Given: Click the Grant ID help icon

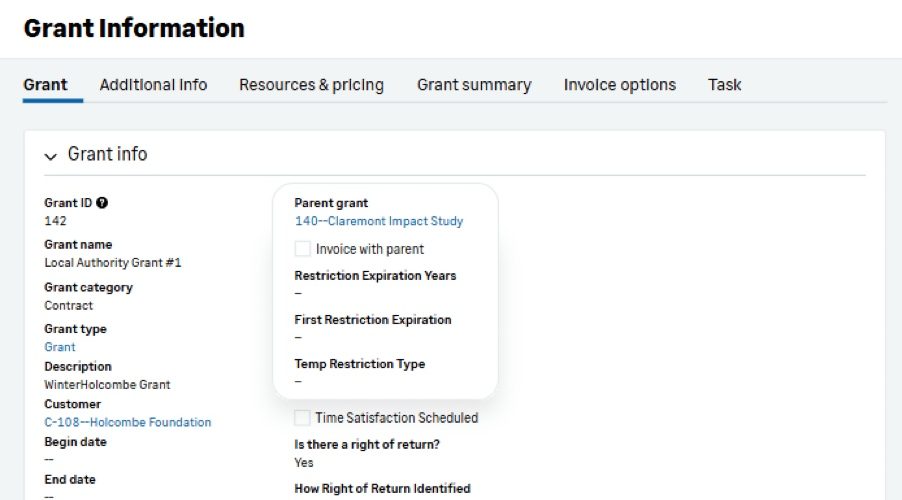Looking at the screenshot, I should pos(102,203).
